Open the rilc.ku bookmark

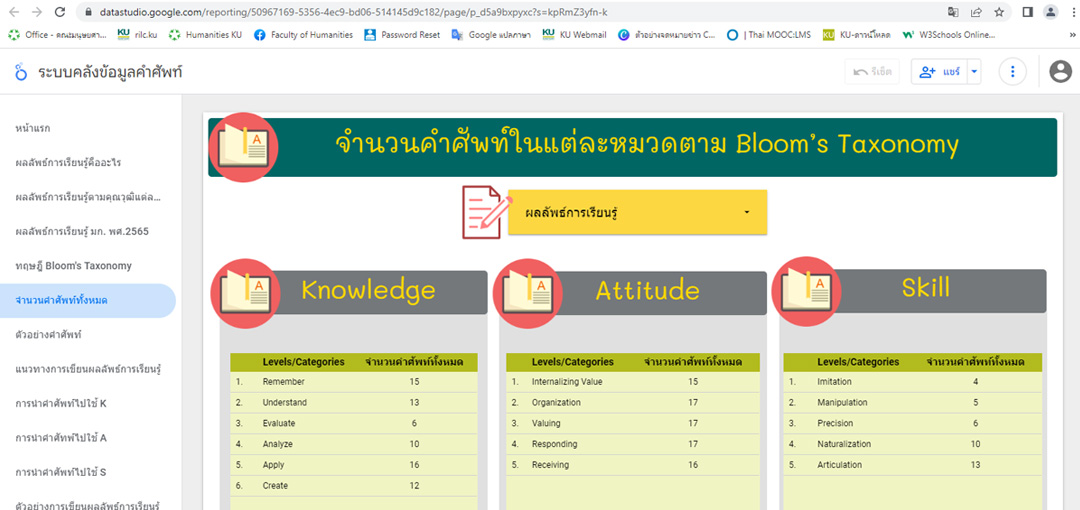137,34
